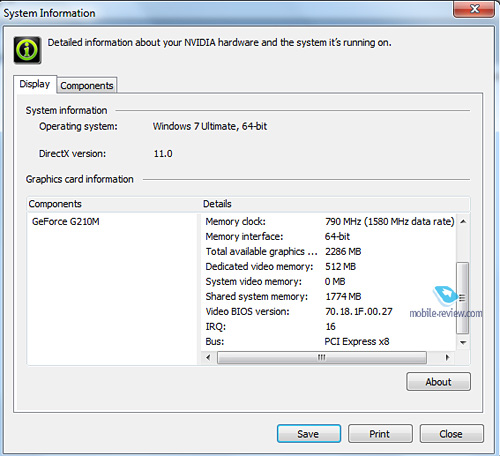The width and height of the screenshot is (500, 456).
Task: Click the value 790 MHz (1580 MHz data rate)
Action: coord(390,222)
